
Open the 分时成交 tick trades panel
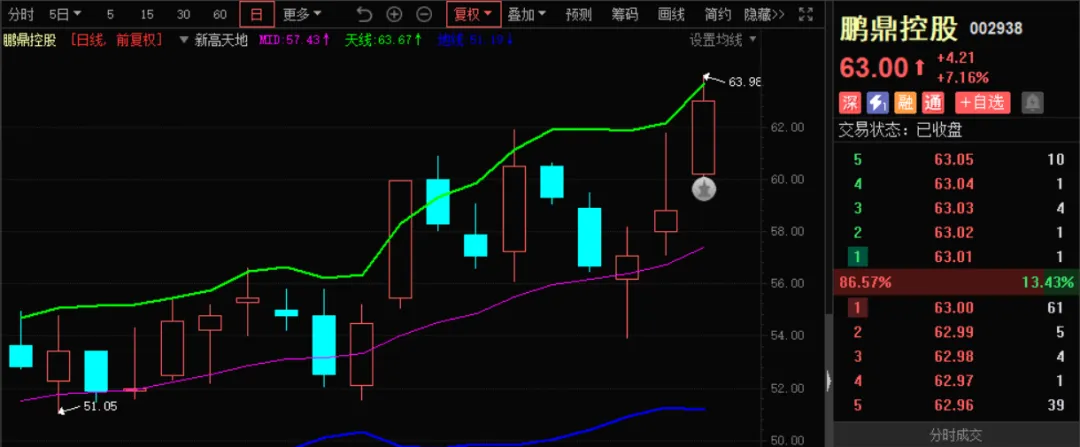[x=956, y=435]
